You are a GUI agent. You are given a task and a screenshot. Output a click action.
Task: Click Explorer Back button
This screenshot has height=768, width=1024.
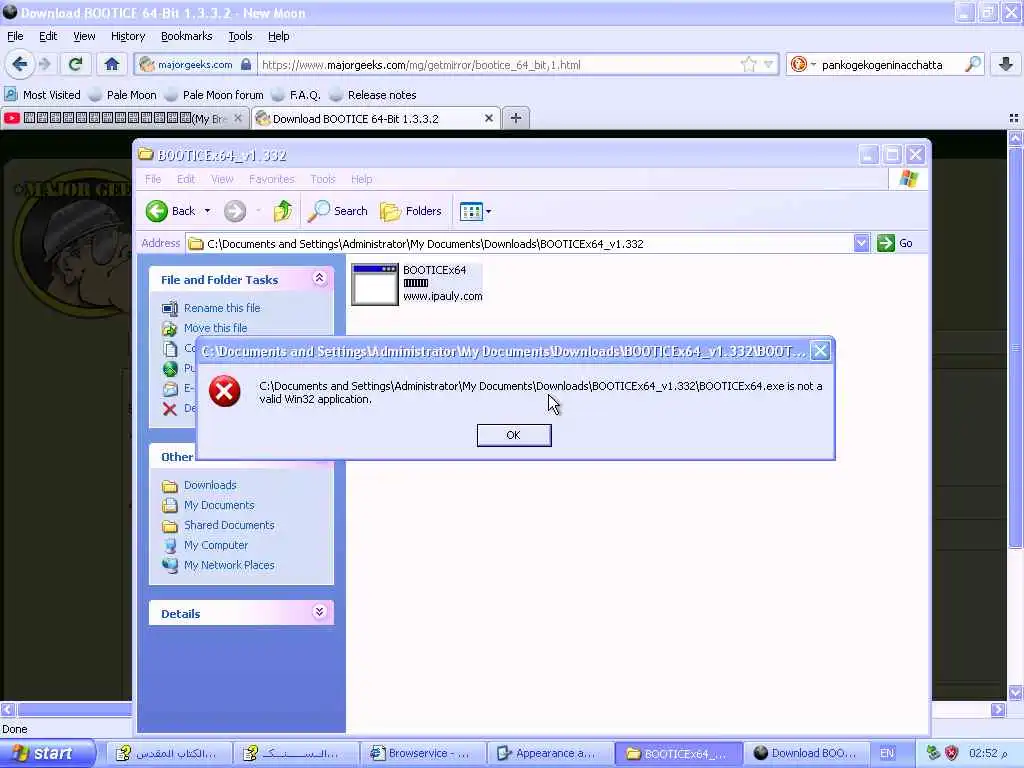170,211
